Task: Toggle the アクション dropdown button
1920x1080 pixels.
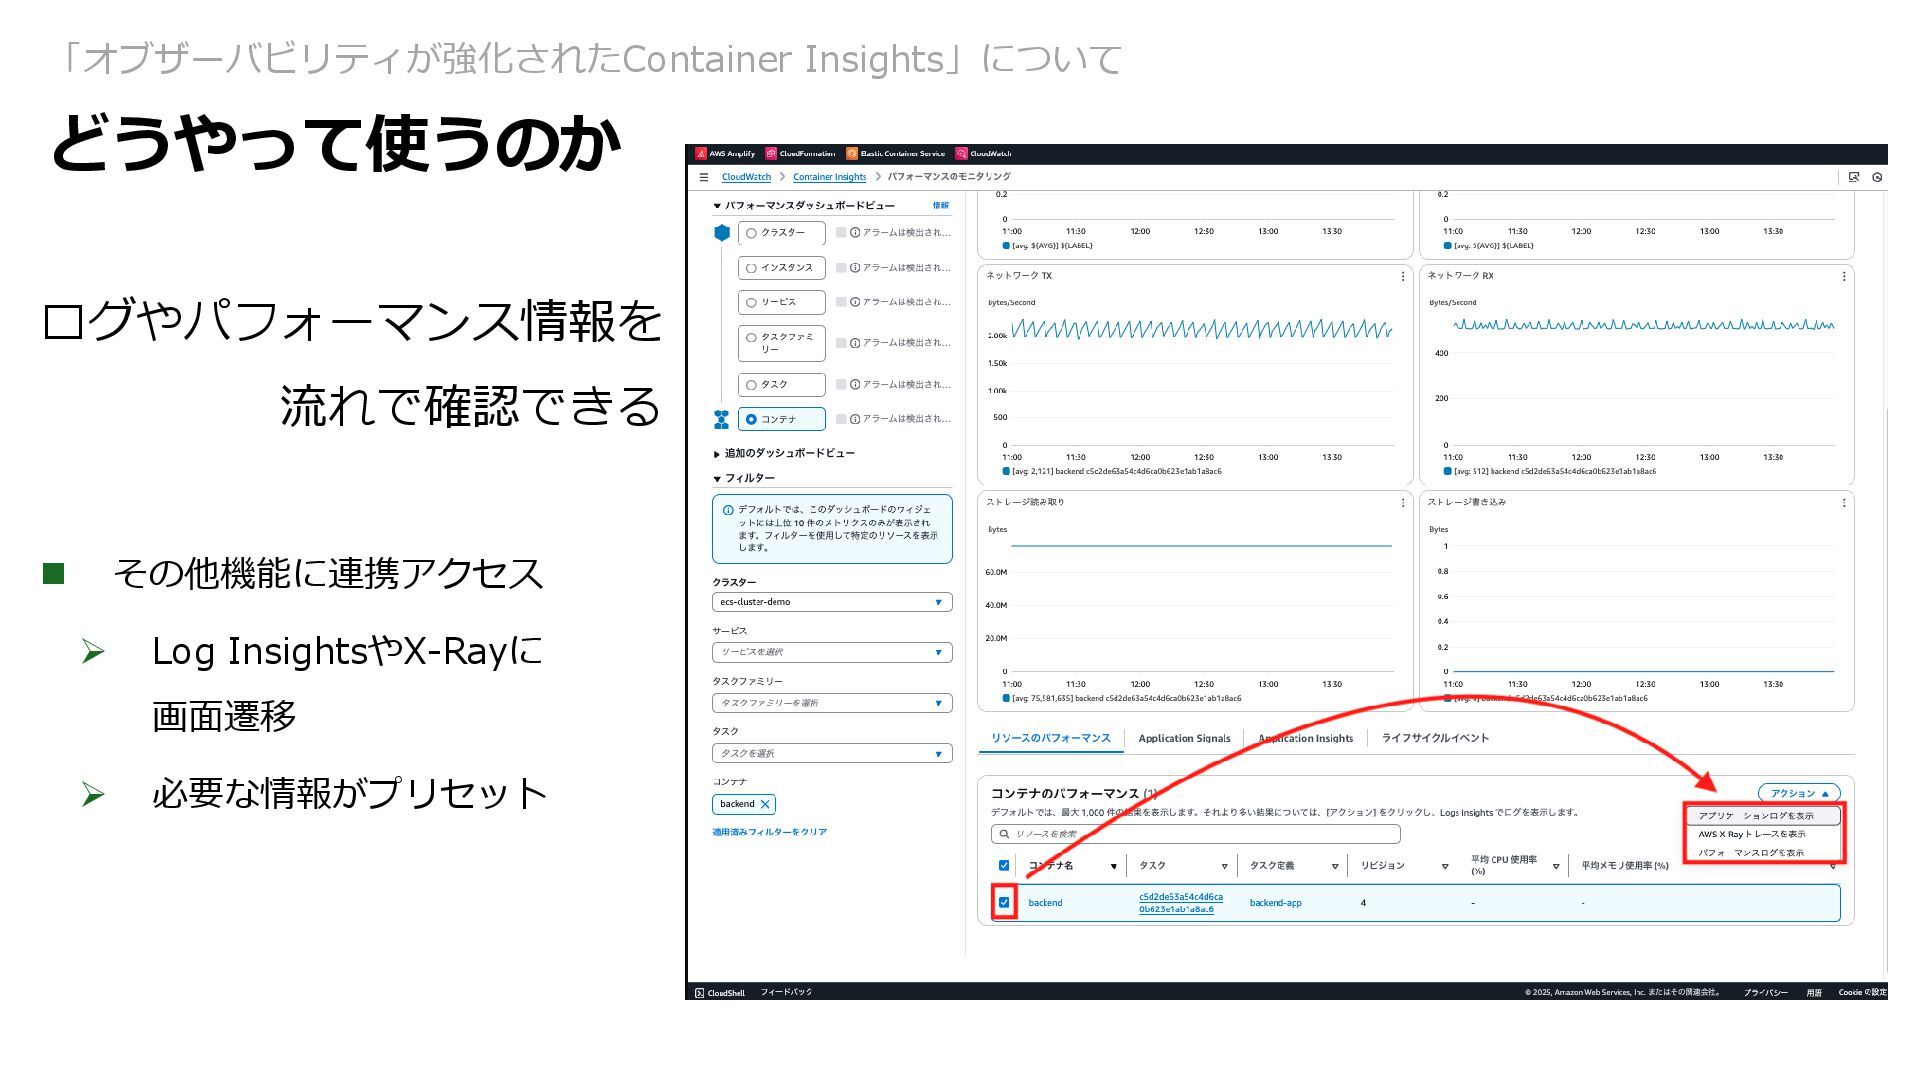Action: click(1799, 793)
